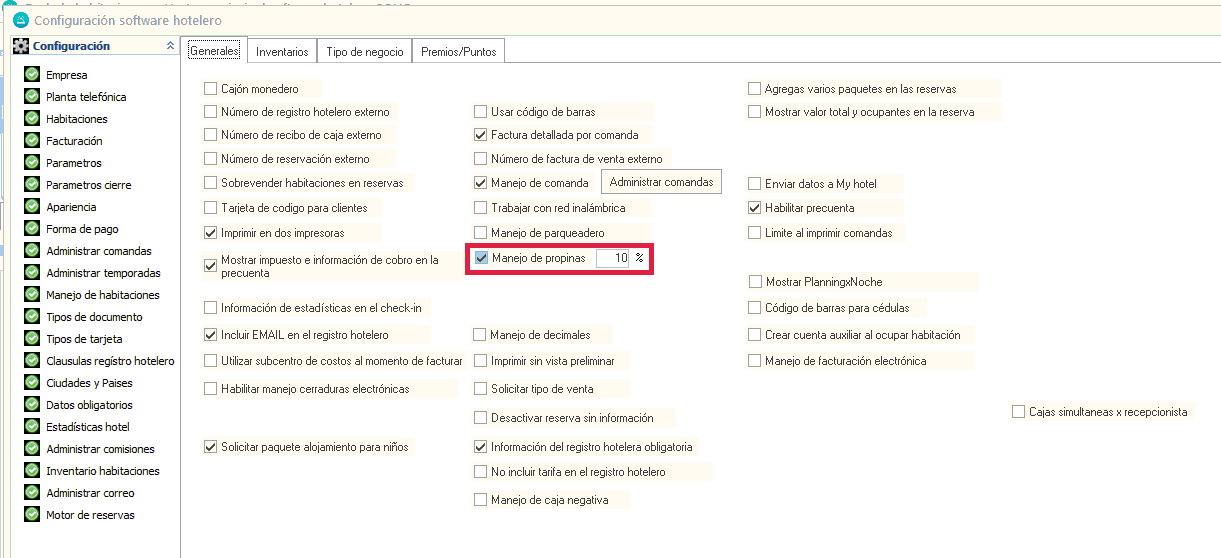The image size is (1221, 558).
Task: Open Estadísticas hotel in the sidebar
Action: point(88,427)
